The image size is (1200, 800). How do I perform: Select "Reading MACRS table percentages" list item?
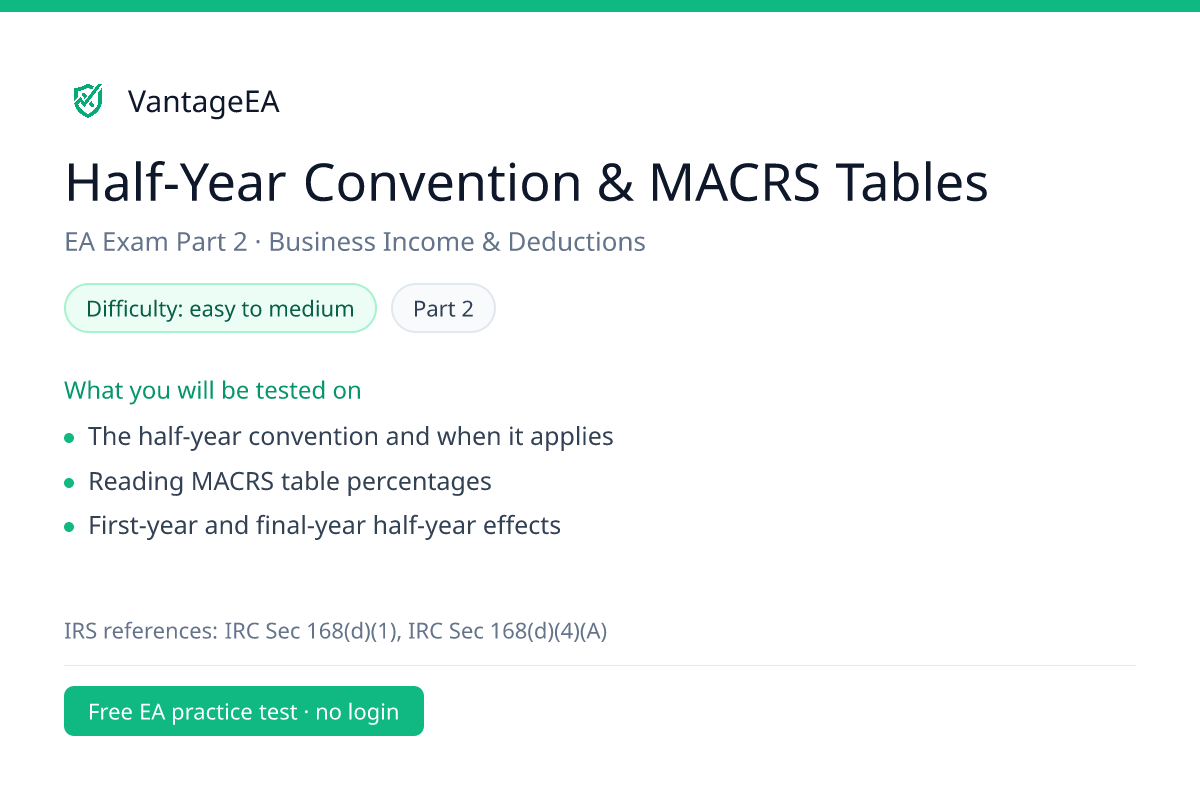click(290, 481)
